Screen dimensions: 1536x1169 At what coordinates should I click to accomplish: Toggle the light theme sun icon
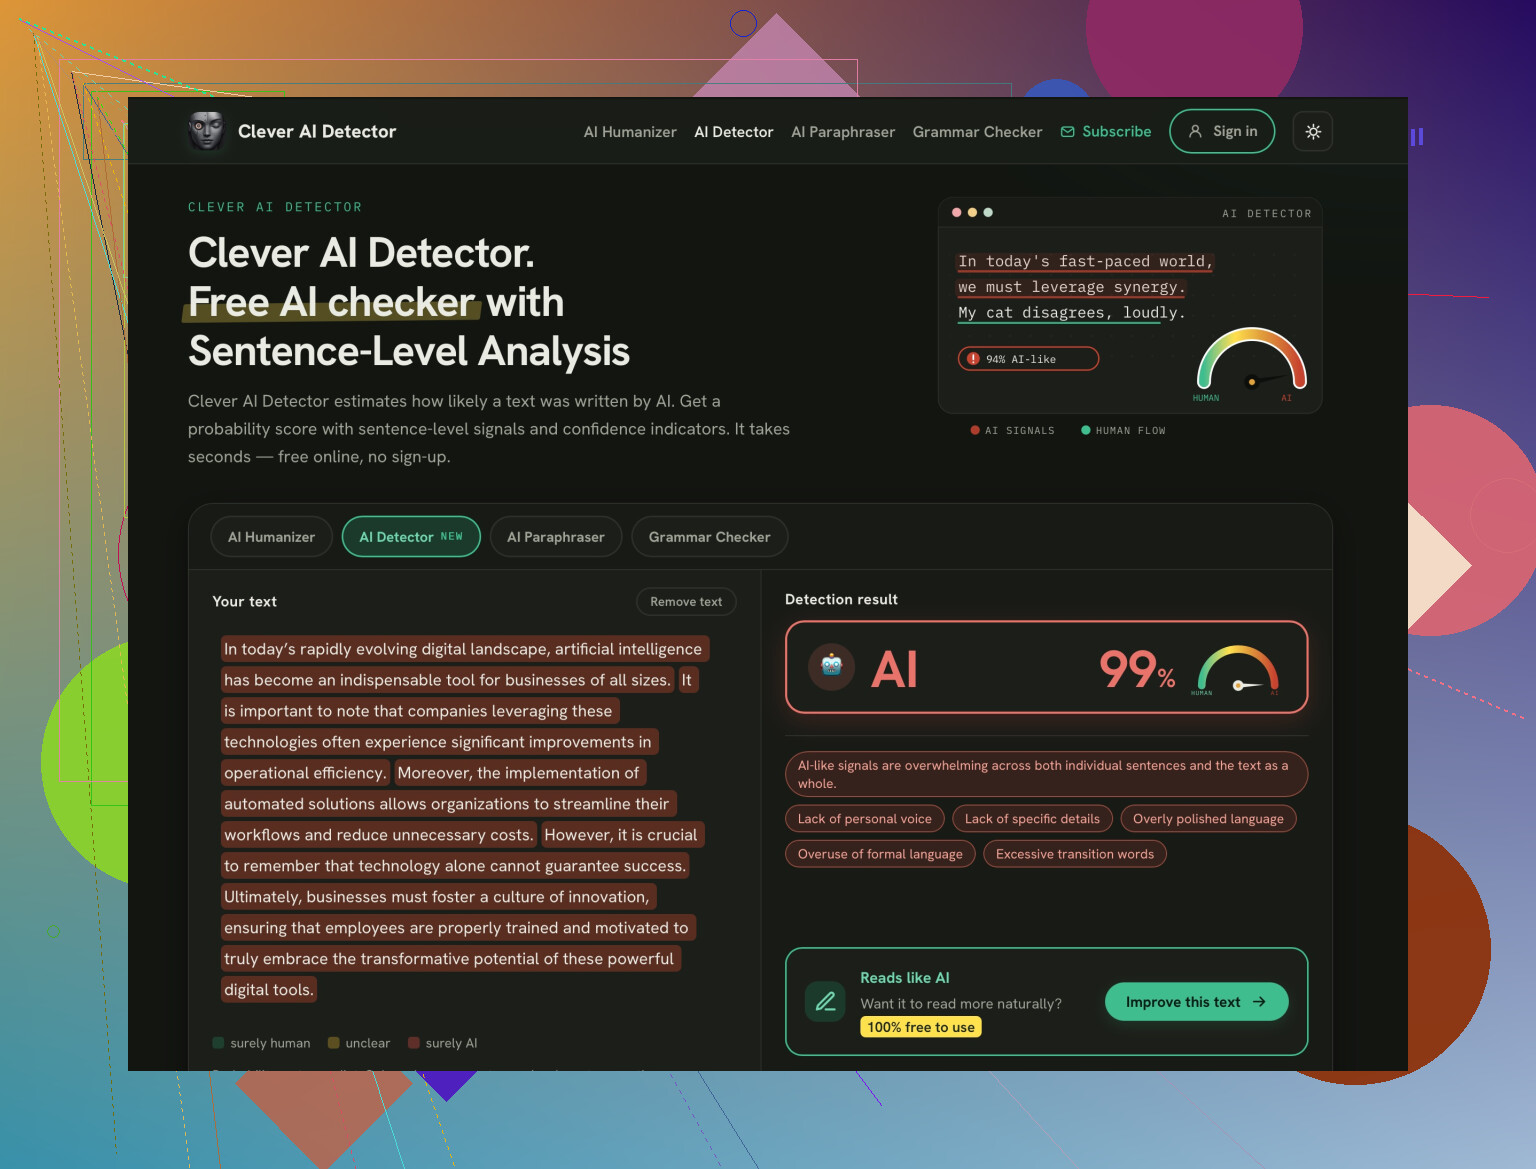[x=1313, y=131]
